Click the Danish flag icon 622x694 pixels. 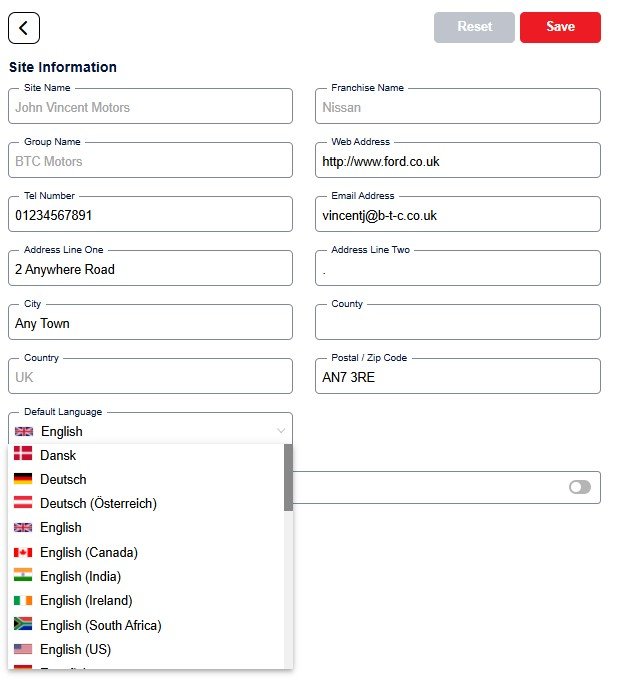23,455
